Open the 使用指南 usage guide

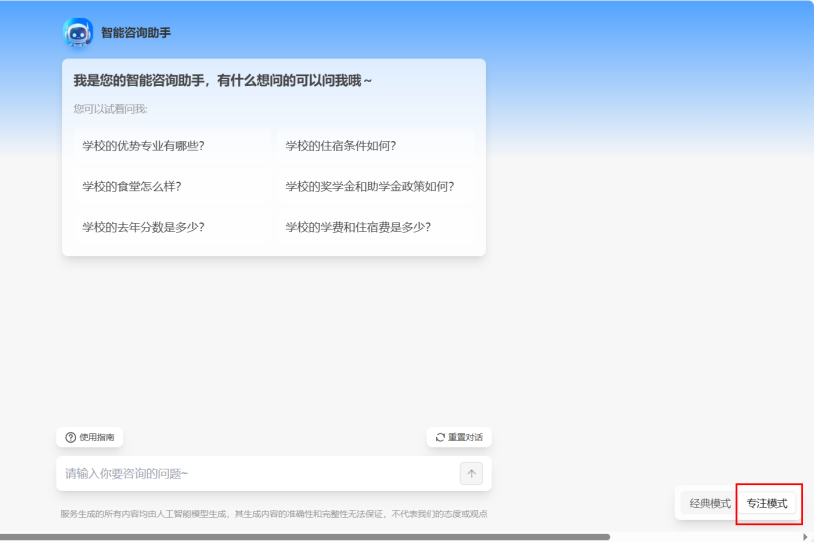click(90, 437)
